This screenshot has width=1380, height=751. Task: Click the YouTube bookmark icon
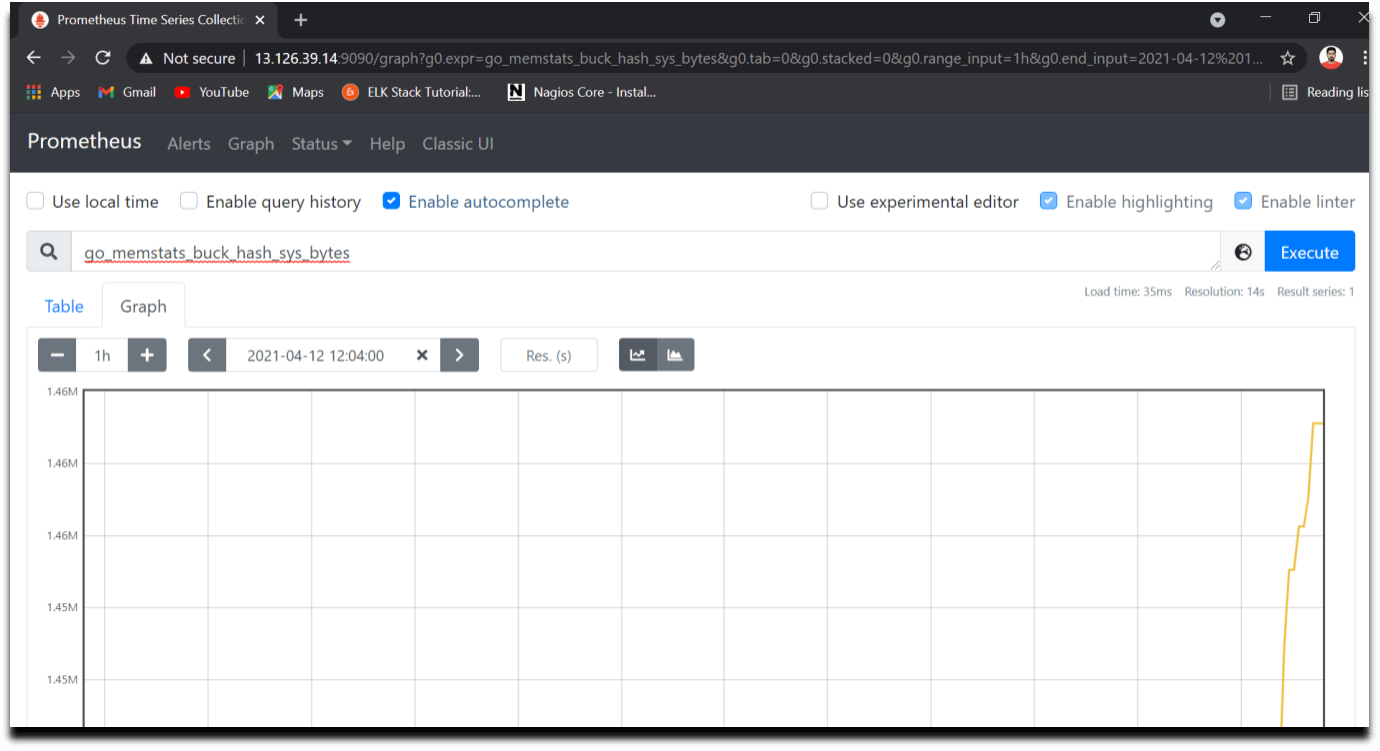point(182,92)
